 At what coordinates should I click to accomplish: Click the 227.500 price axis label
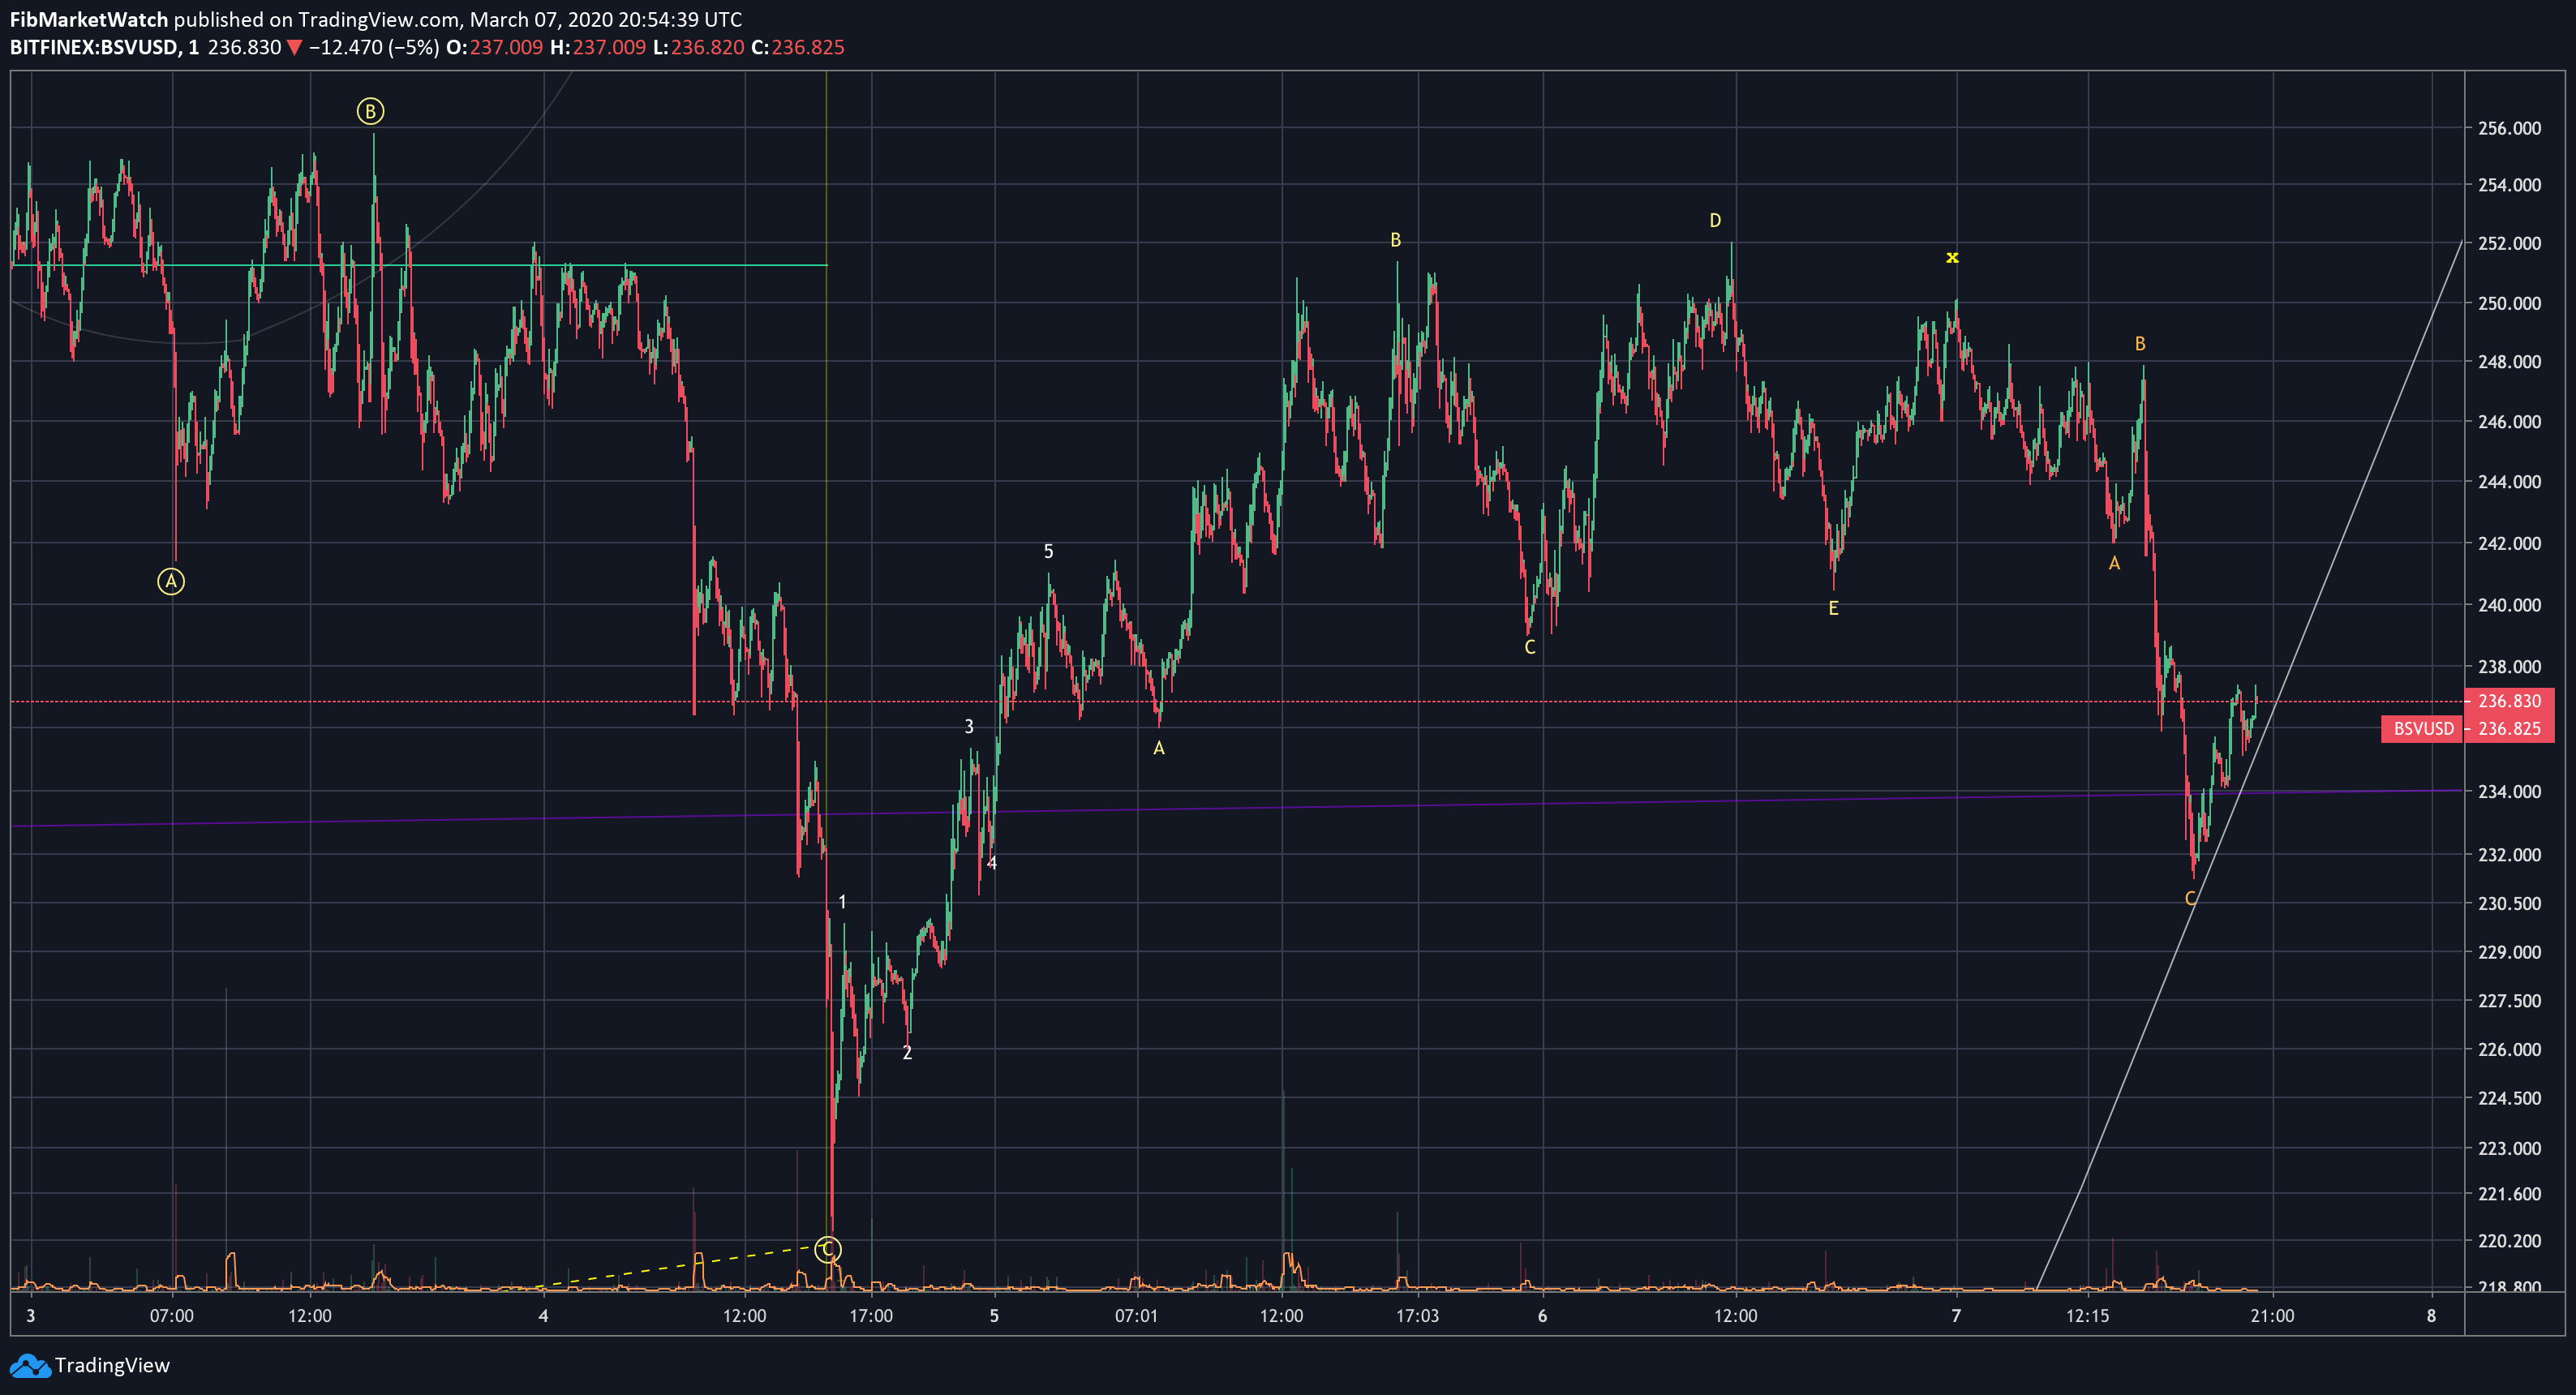tap(2509, 1001)
